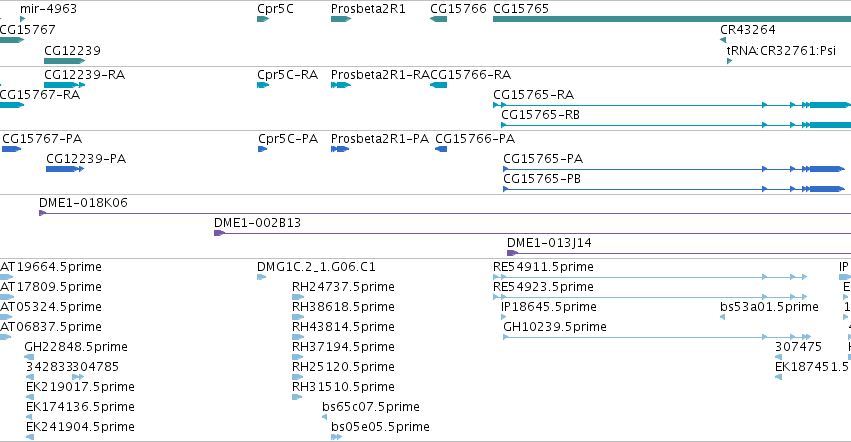Click the DME1-018K06 clone label

(x=83, y=203)
